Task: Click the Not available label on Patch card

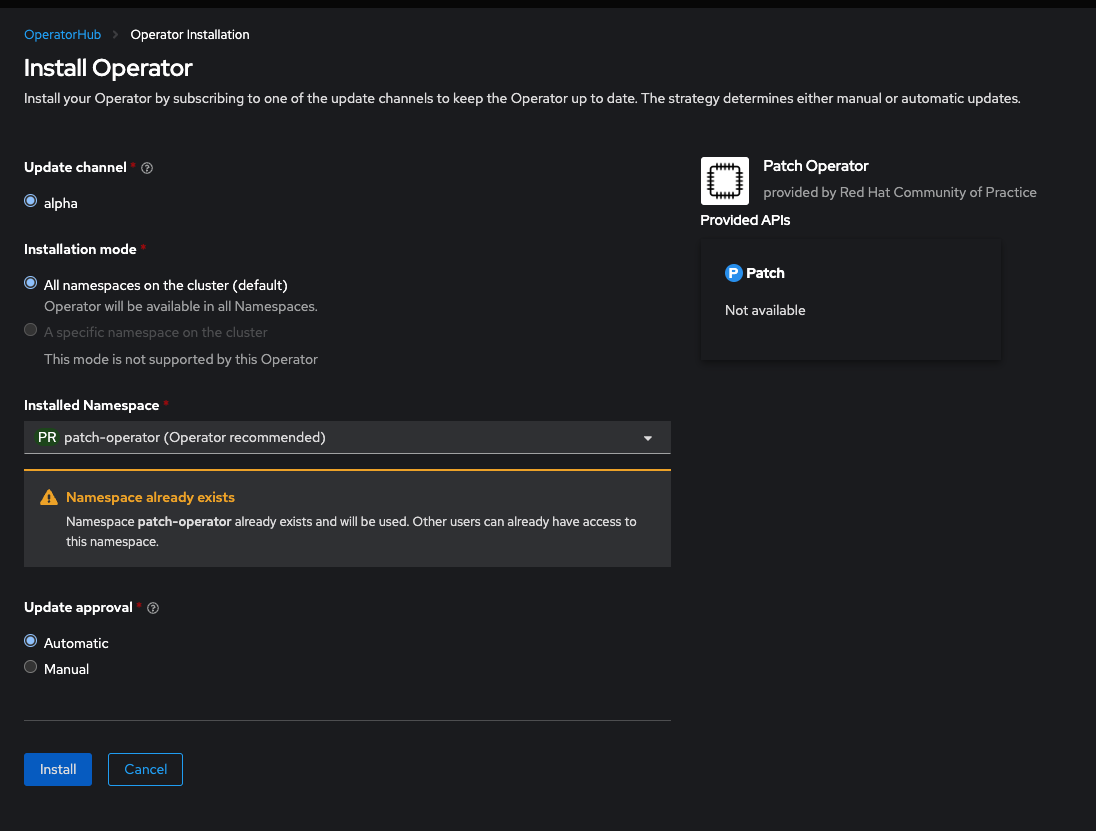Action: (x=764, y=310)
